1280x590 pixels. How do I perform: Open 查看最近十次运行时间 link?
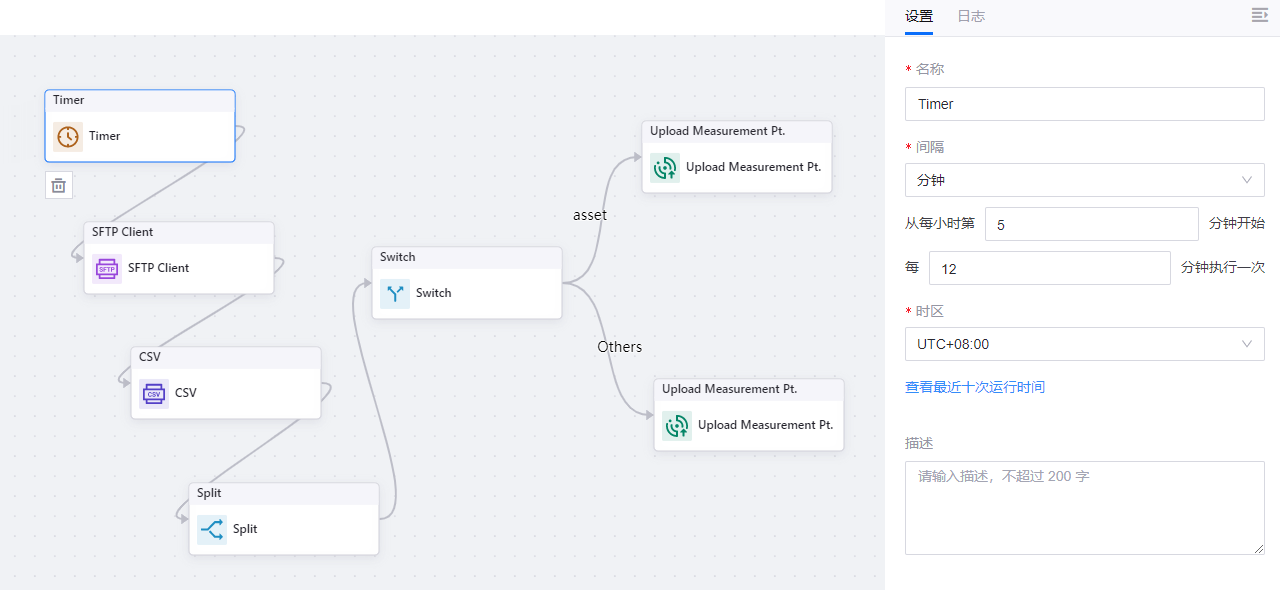975,387
